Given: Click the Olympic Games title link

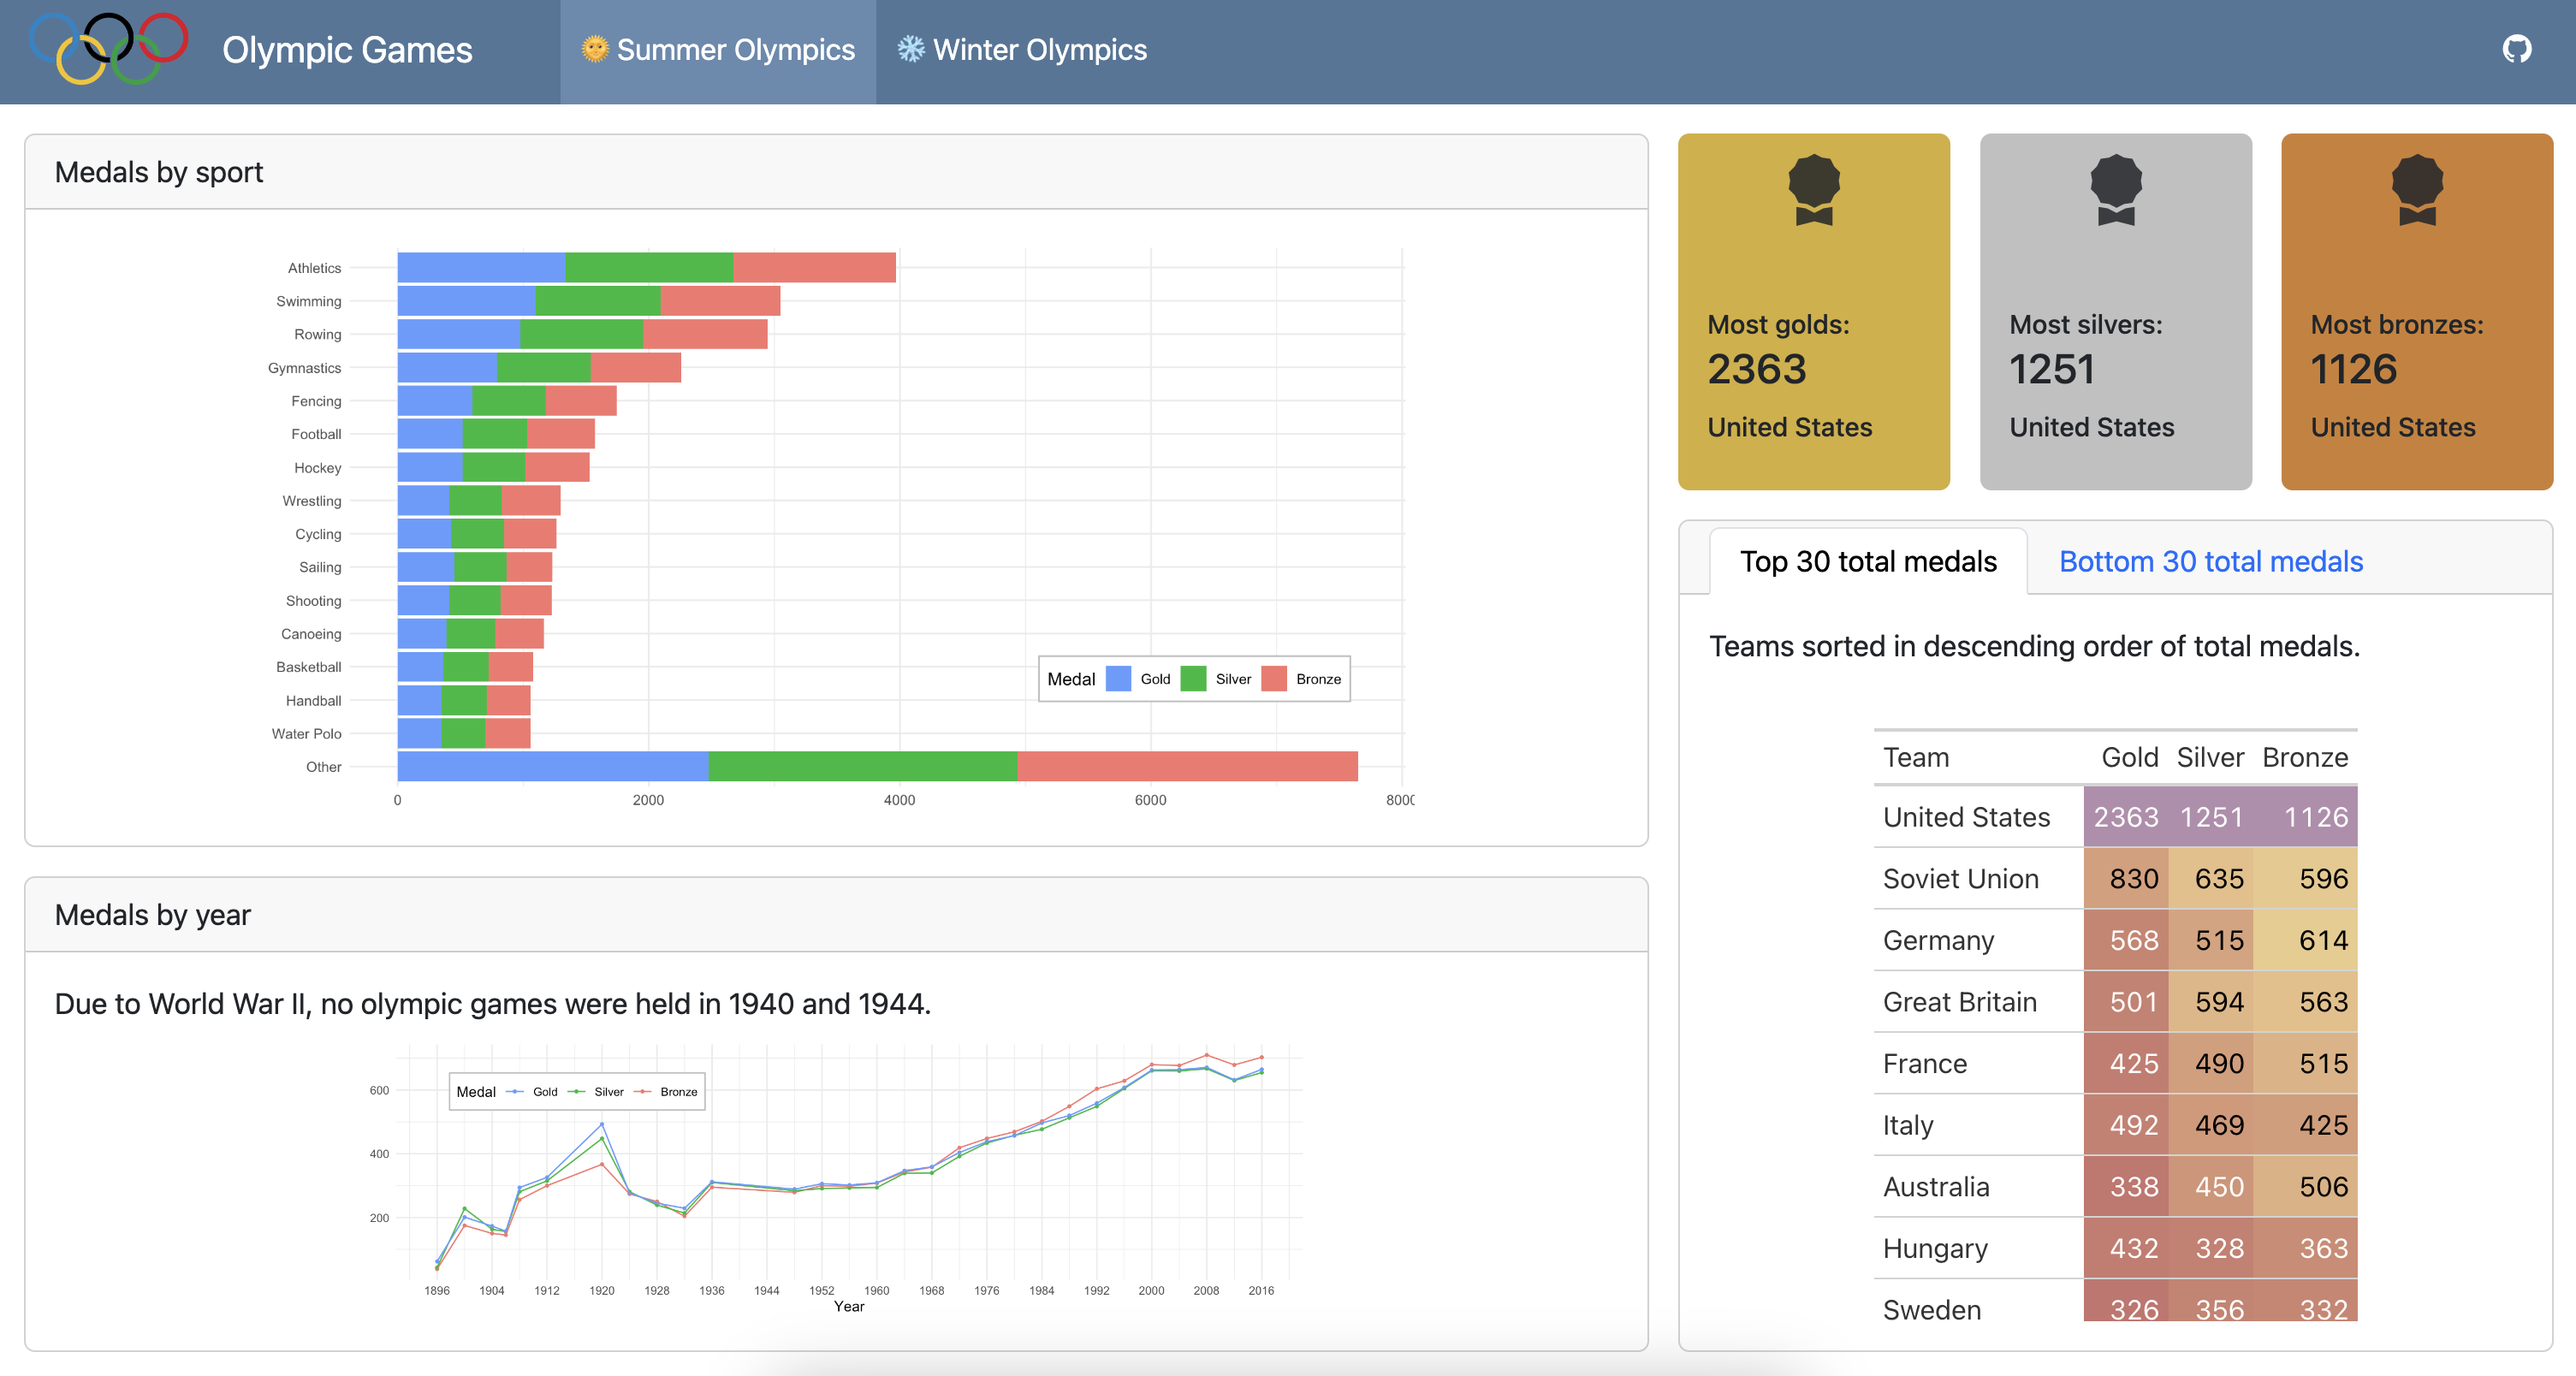Looking at the screenshot, I should pyautogui.click(x=346, y=48).
